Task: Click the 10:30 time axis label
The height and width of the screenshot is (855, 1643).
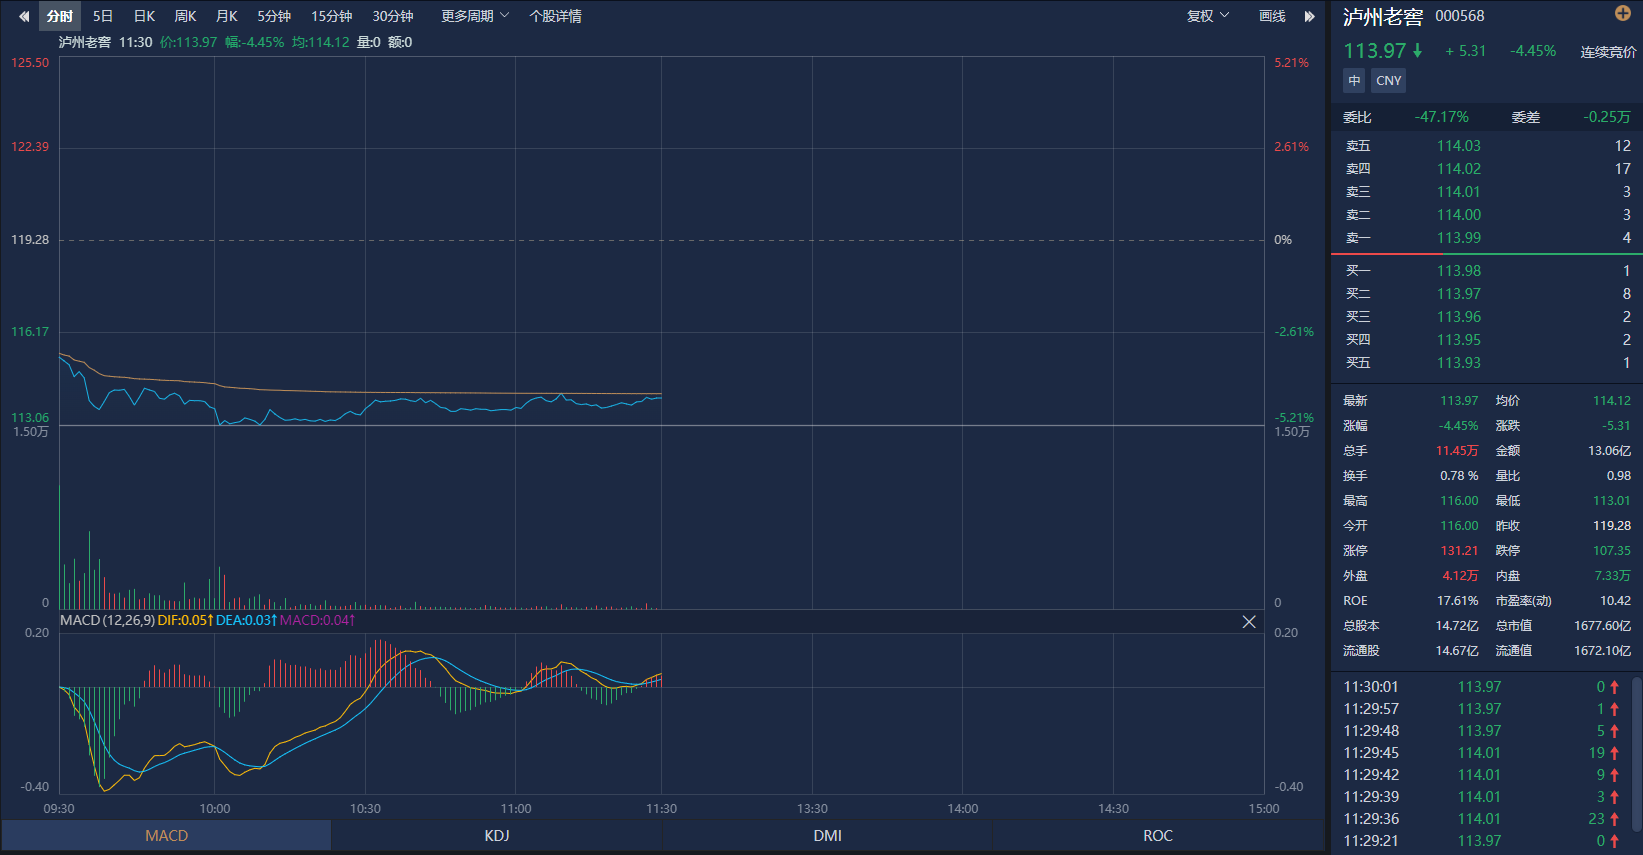Action: point(365,809)
